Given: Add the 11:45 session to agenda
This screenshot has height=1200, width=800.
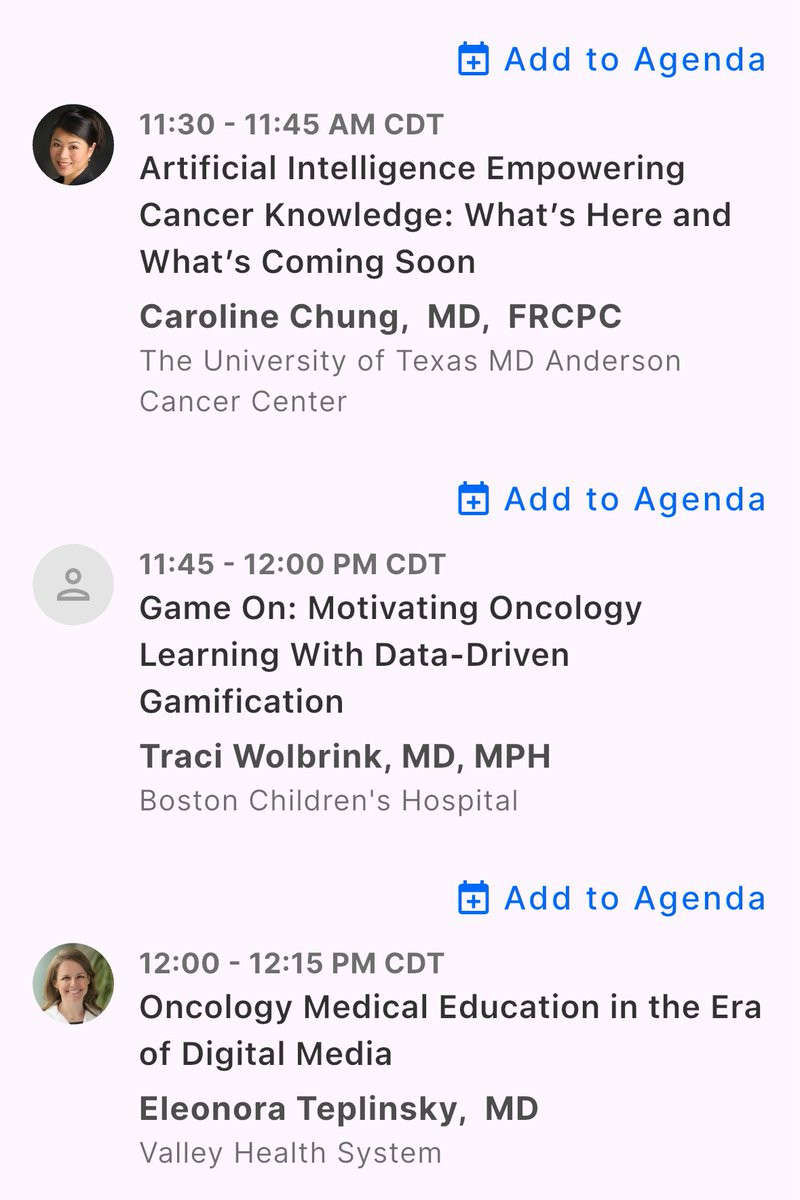Looking at the screenshot, I should pos(612,498).
